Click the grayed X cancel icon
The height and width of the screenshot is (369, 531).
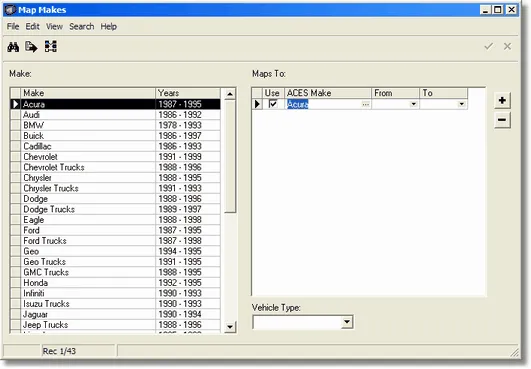507,46
